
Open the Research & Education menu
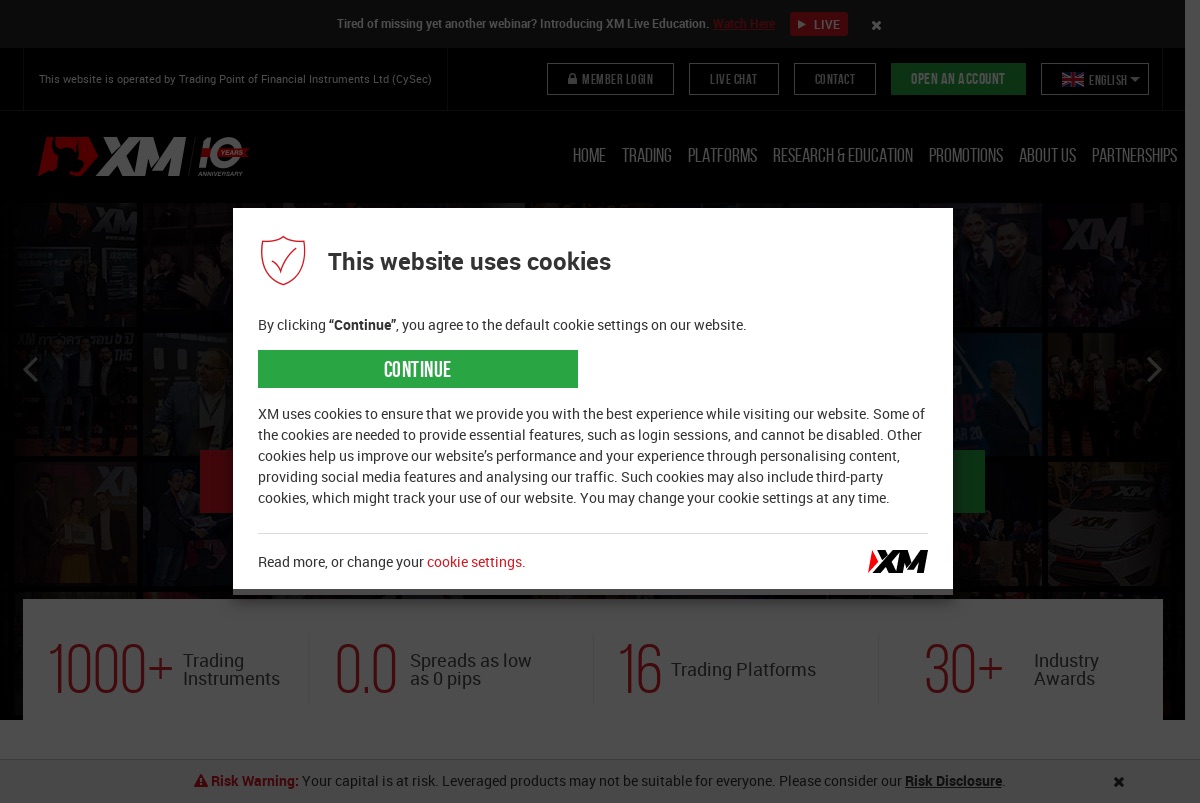(x=843, y=155)
